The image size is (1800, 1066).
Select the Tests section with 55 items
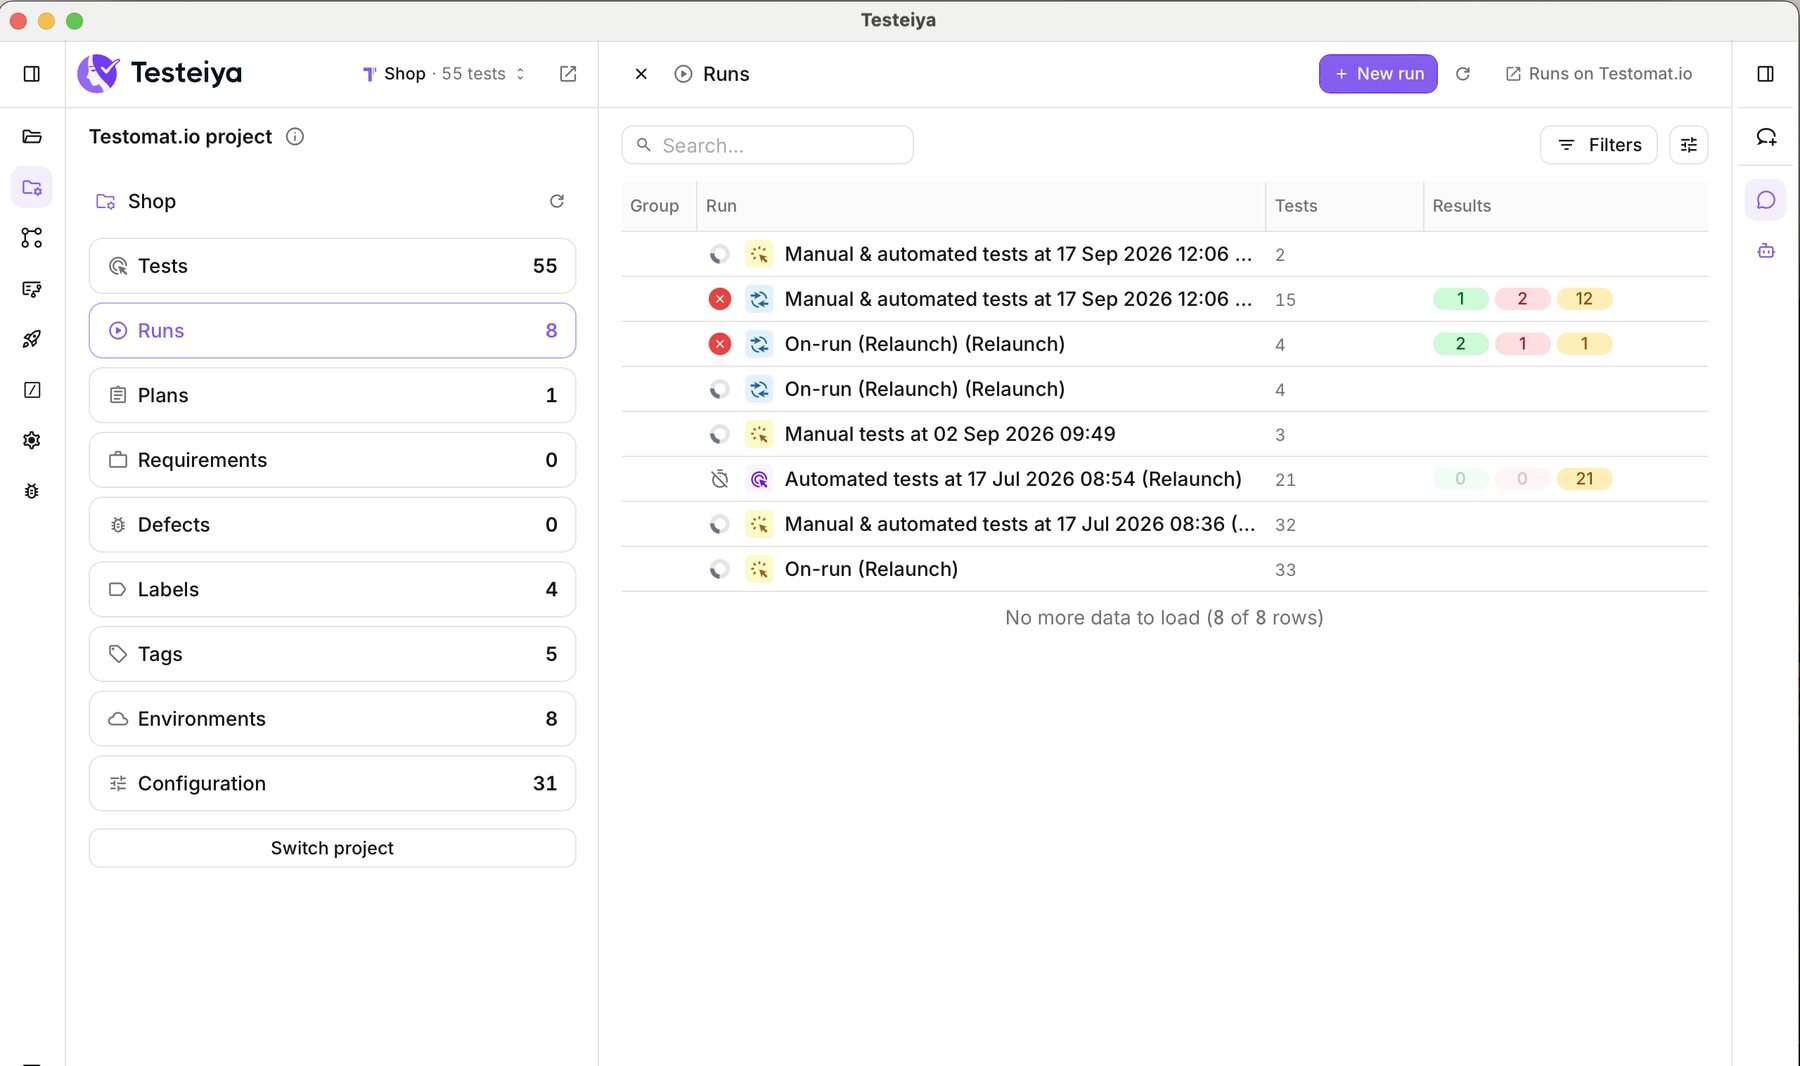click(x=332, y=266)
